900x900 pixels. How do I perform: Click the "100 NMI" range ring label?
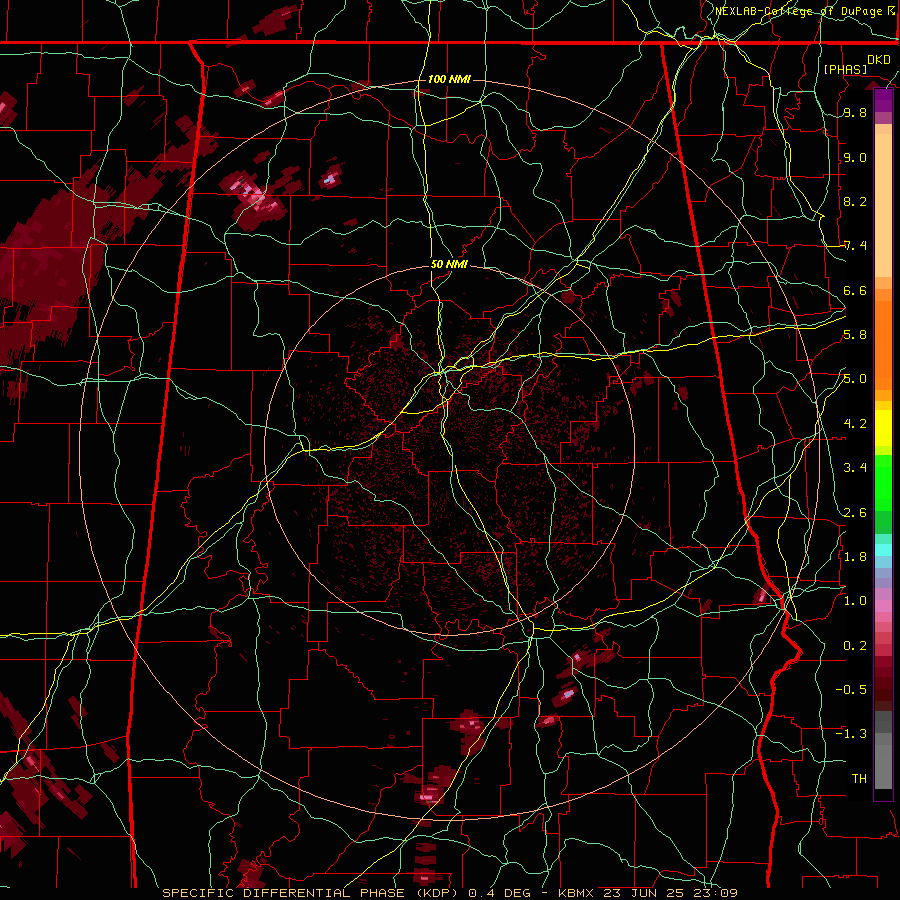coord(449,79)
